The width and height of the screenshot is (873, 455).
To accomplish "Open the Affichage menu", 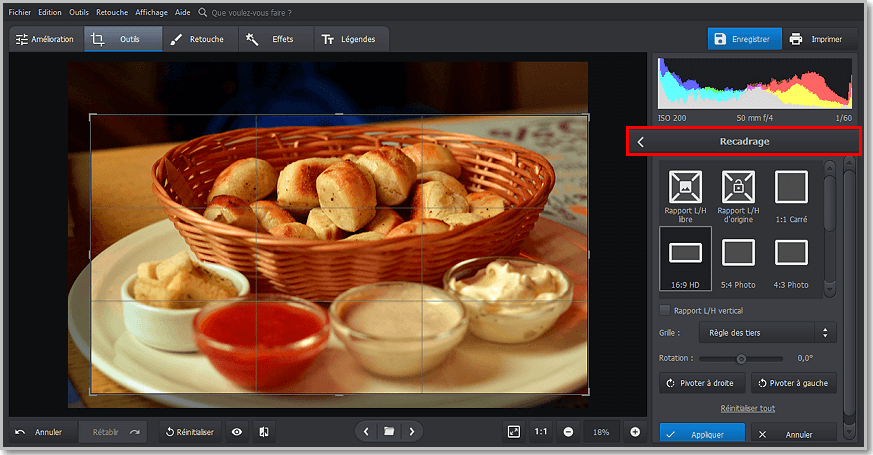I will (x=151, y=12).
